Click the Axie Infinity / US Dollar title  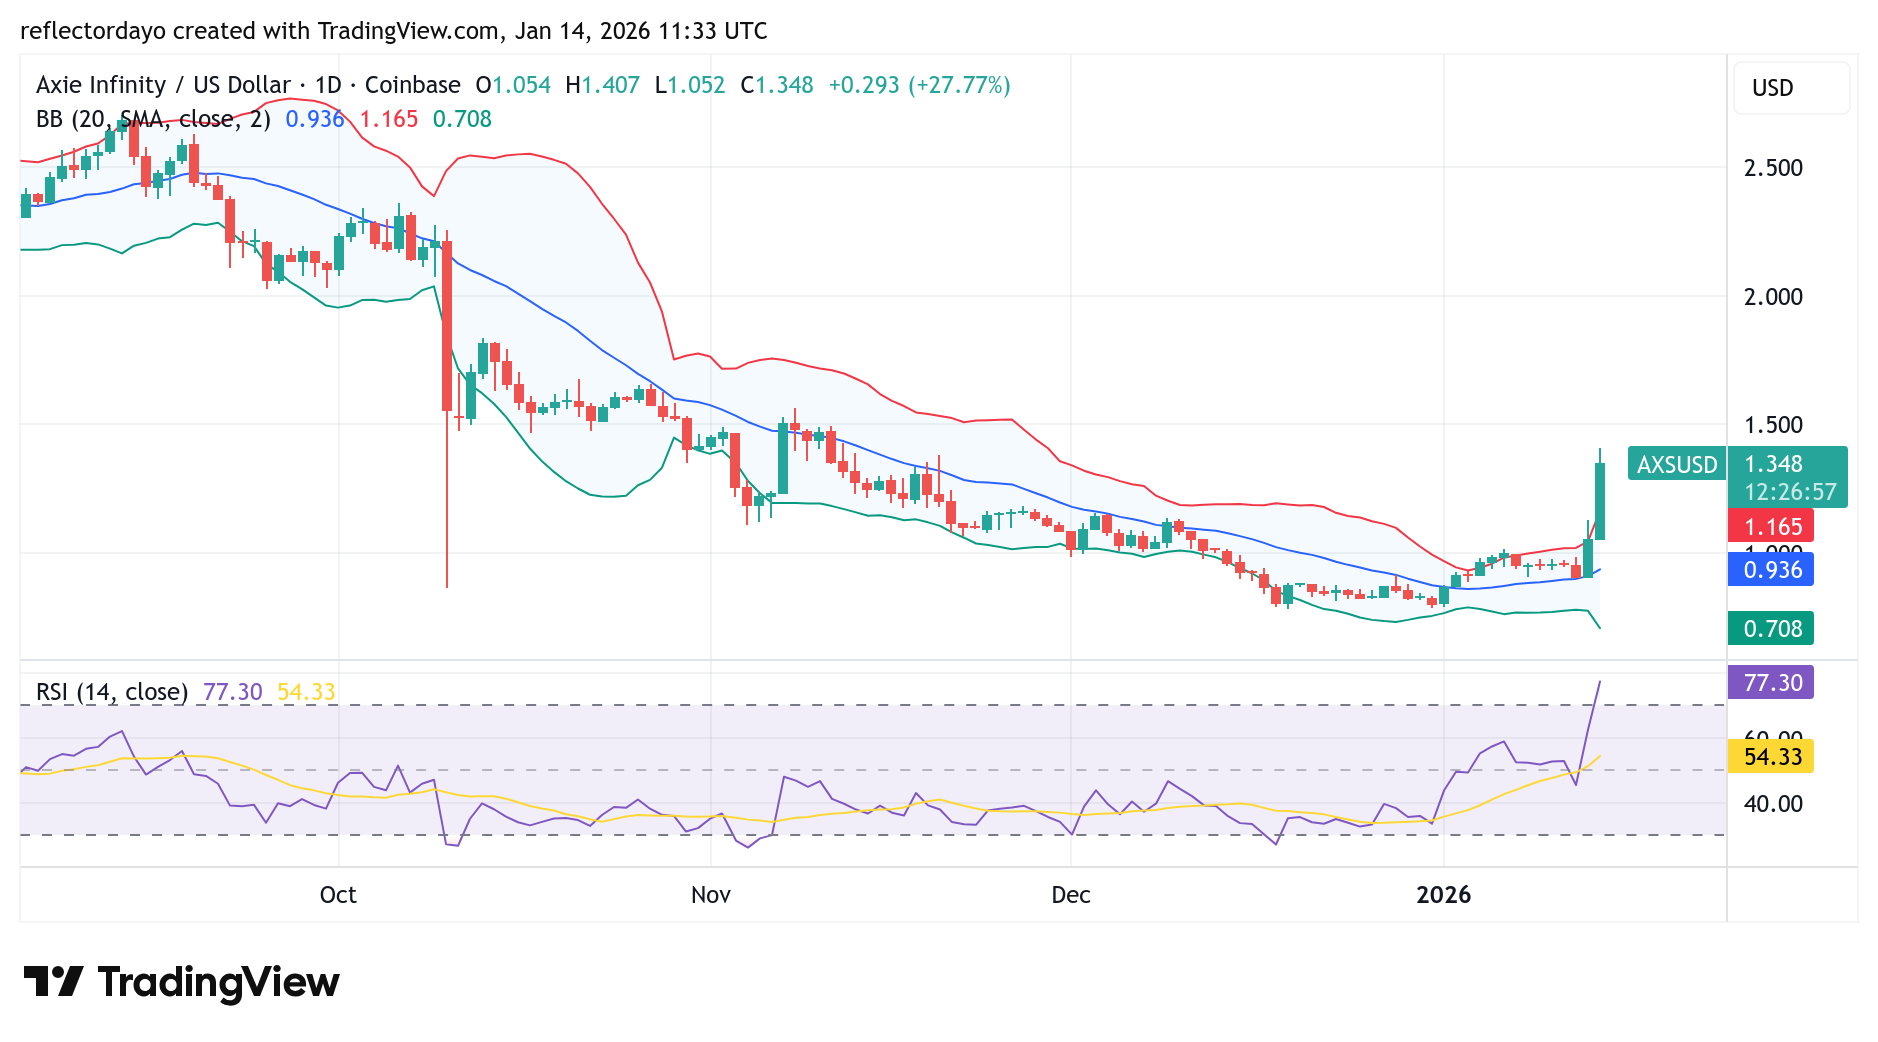point(164,85)
